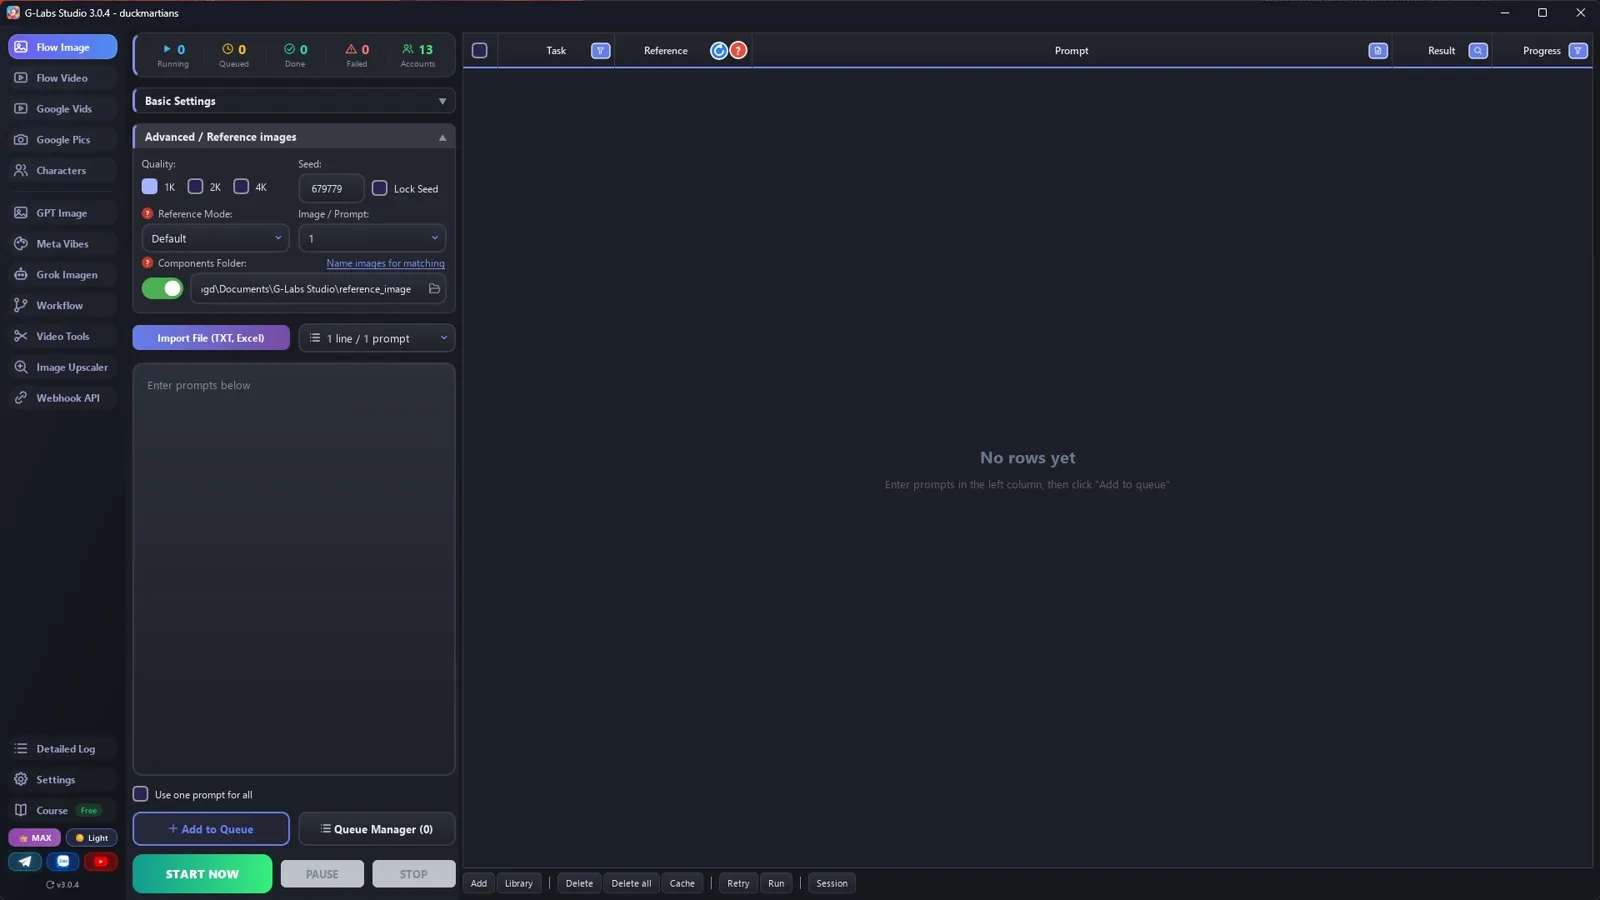Click the Result column search icon
Screen dimensions: 1600x900
coord(1477,51)
